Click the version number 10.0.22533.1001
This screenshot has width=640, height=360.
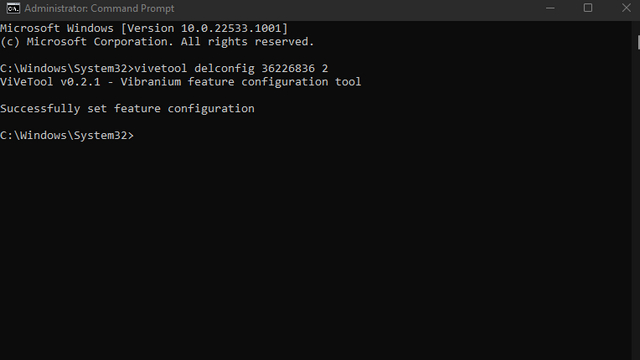pos(231,28)
